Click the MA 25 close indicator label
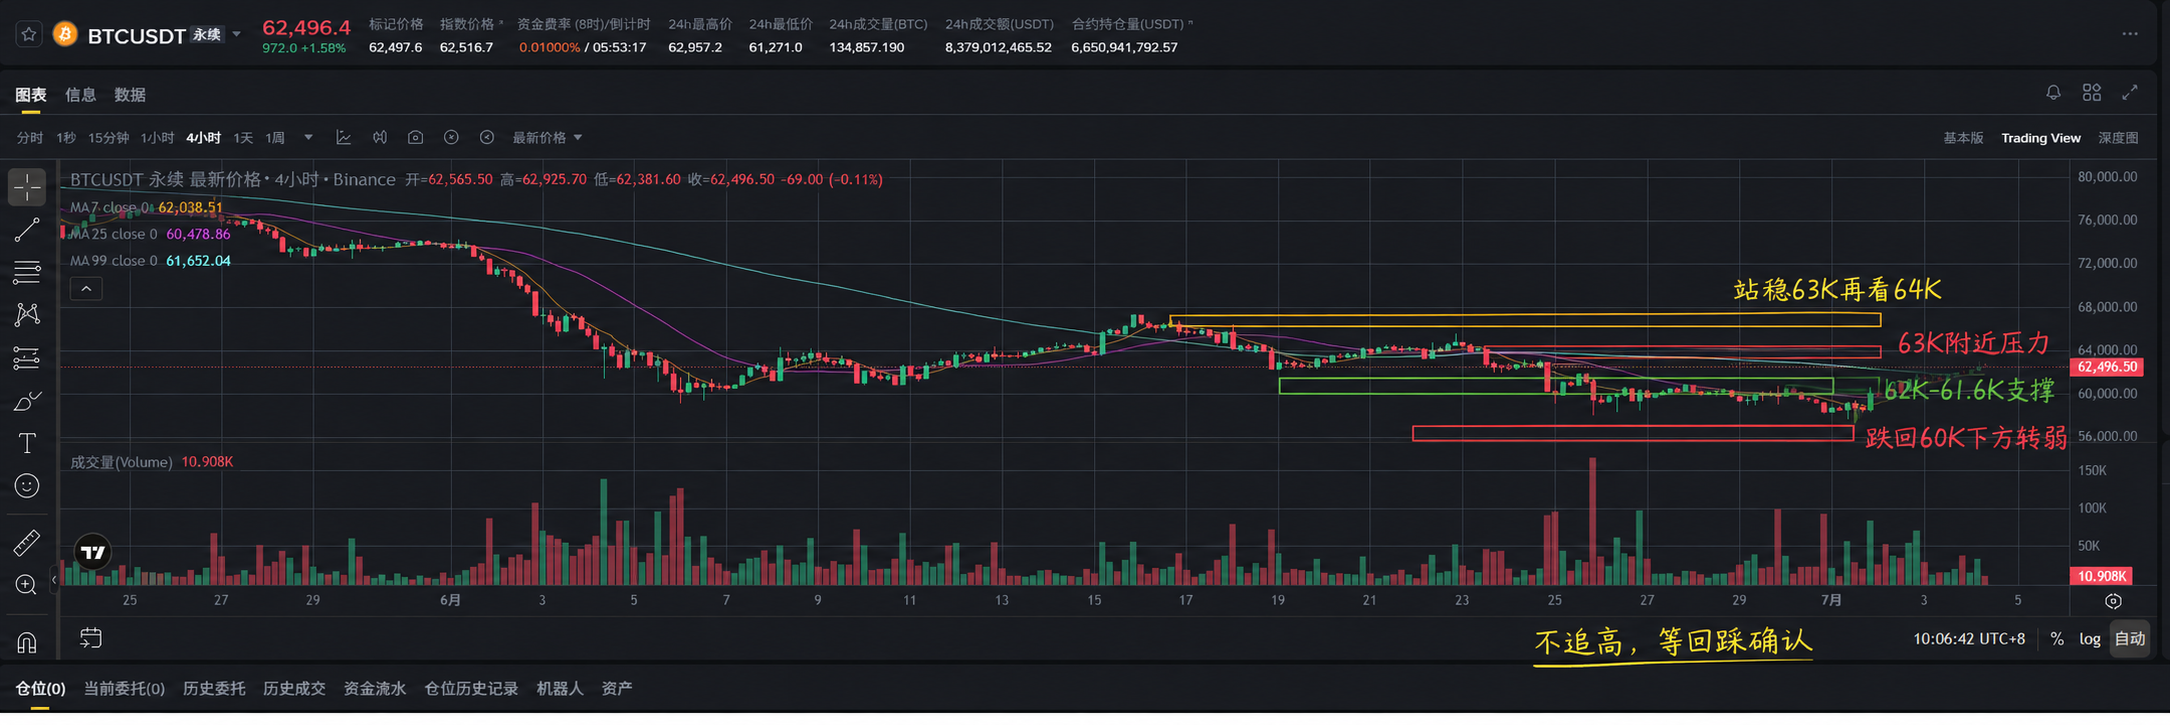The image size is (2170, 725). pos(113,234)
